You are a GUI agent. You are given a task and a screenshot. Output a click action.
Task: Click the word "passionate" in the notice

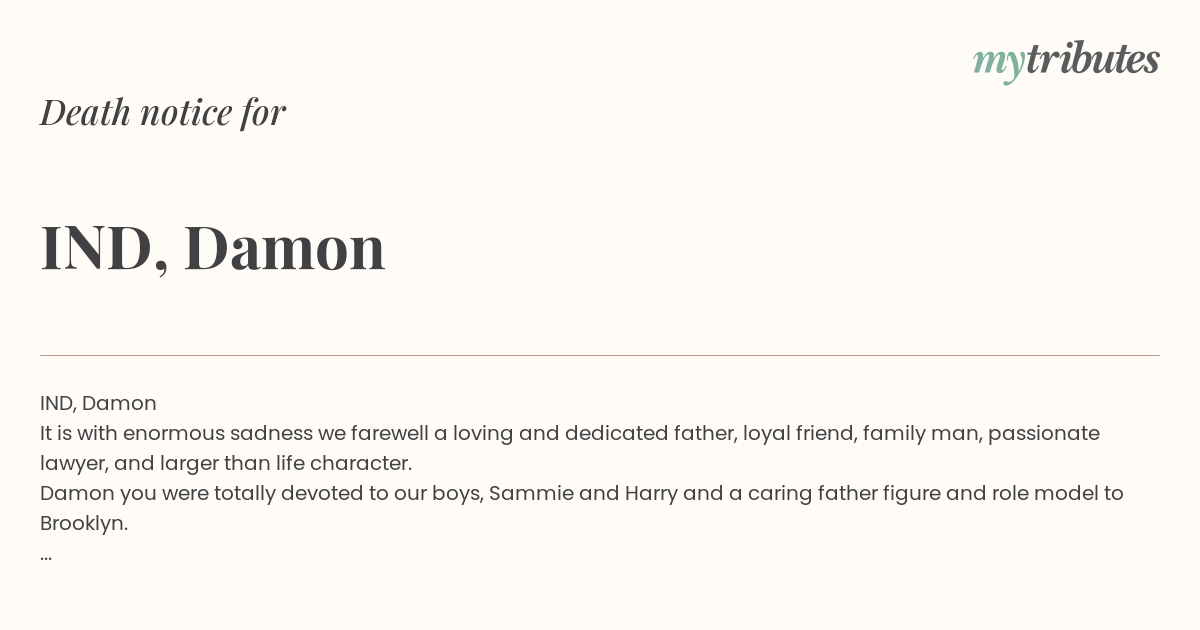click(1043, 433)
